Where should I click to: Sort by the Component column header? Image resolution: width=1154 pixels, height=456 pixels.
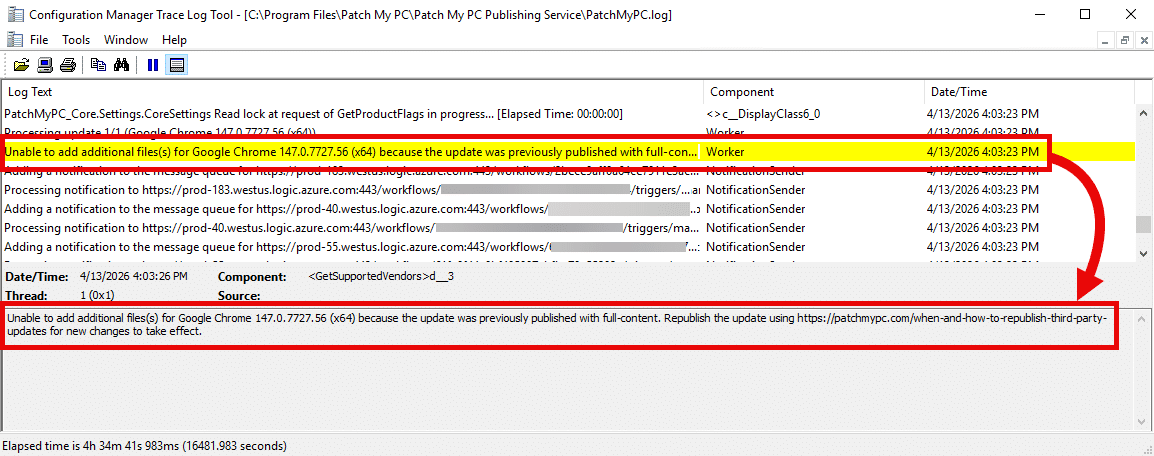(x=813, y=91)
